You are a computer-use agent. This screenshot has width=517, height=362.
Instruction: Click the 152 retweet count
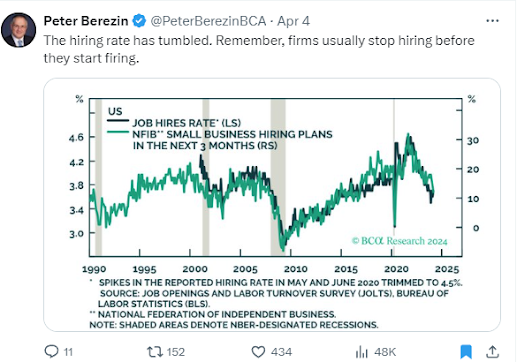[x=176, y=352]
